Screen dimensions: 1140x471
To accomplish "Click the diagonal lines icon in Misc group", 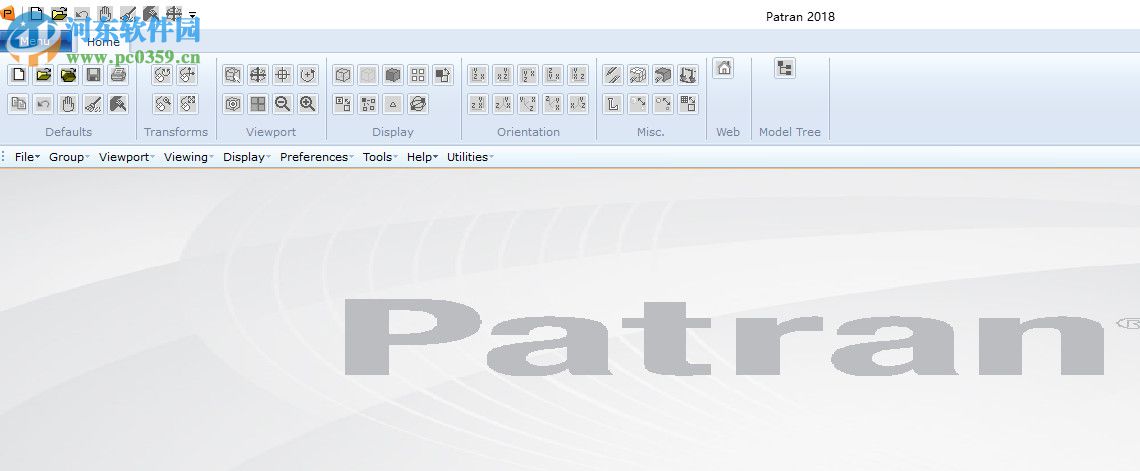I will pyautogui.click(x=613, y=75).
